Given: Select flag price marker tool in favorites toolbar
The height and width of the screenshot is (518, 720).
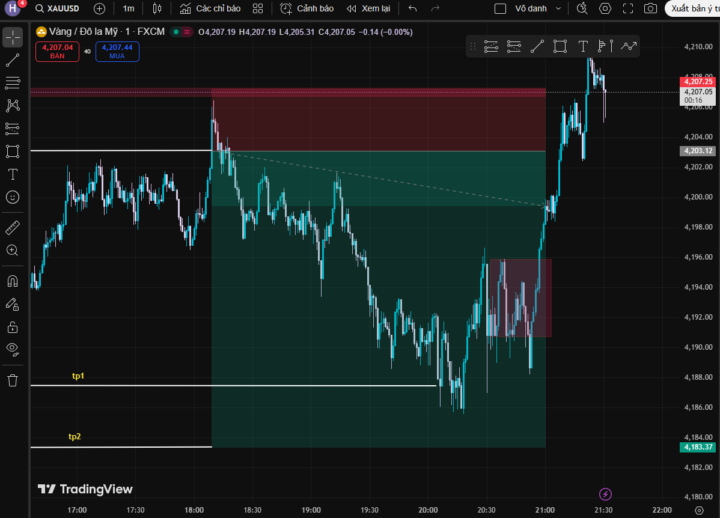Looking at the screenshot, I should (606, 46).
